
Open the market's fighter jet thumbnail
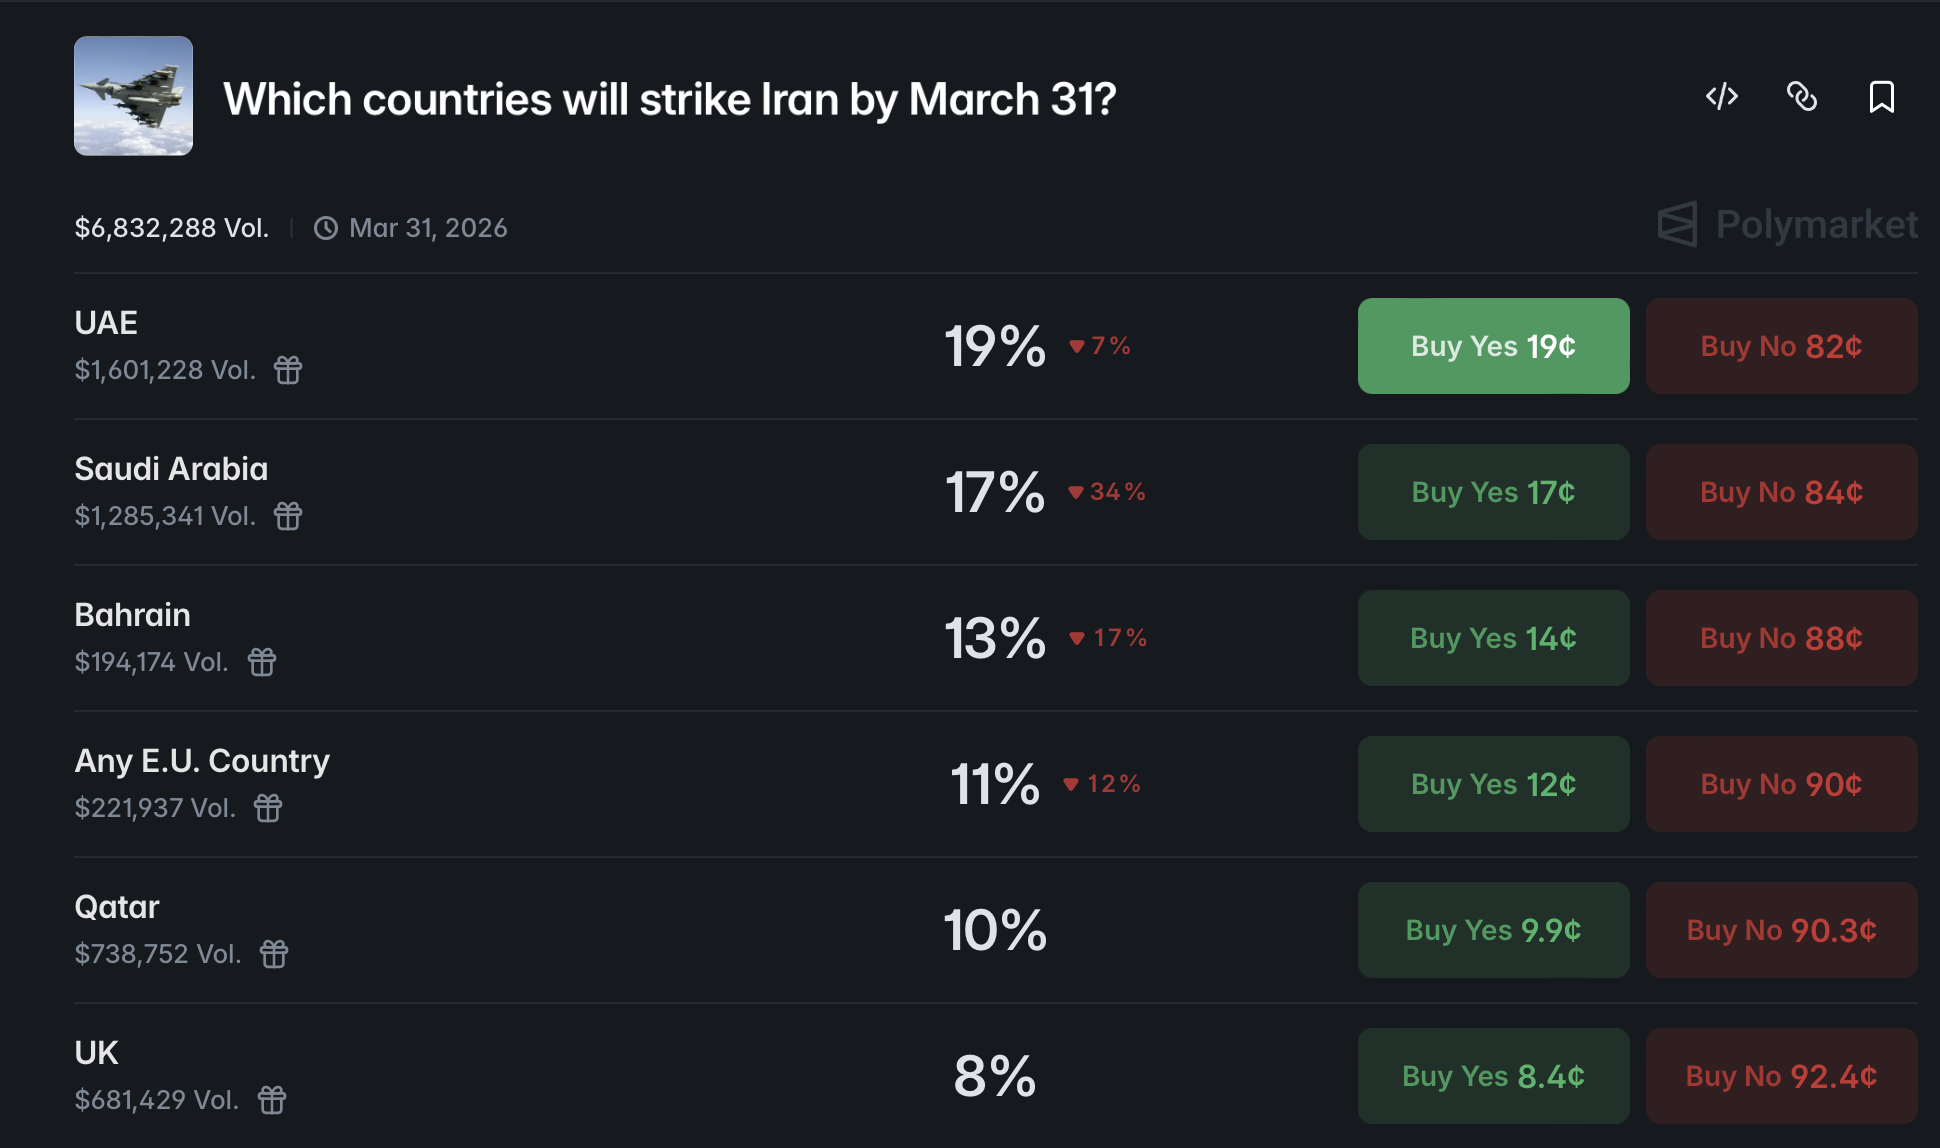pos(133,96)
